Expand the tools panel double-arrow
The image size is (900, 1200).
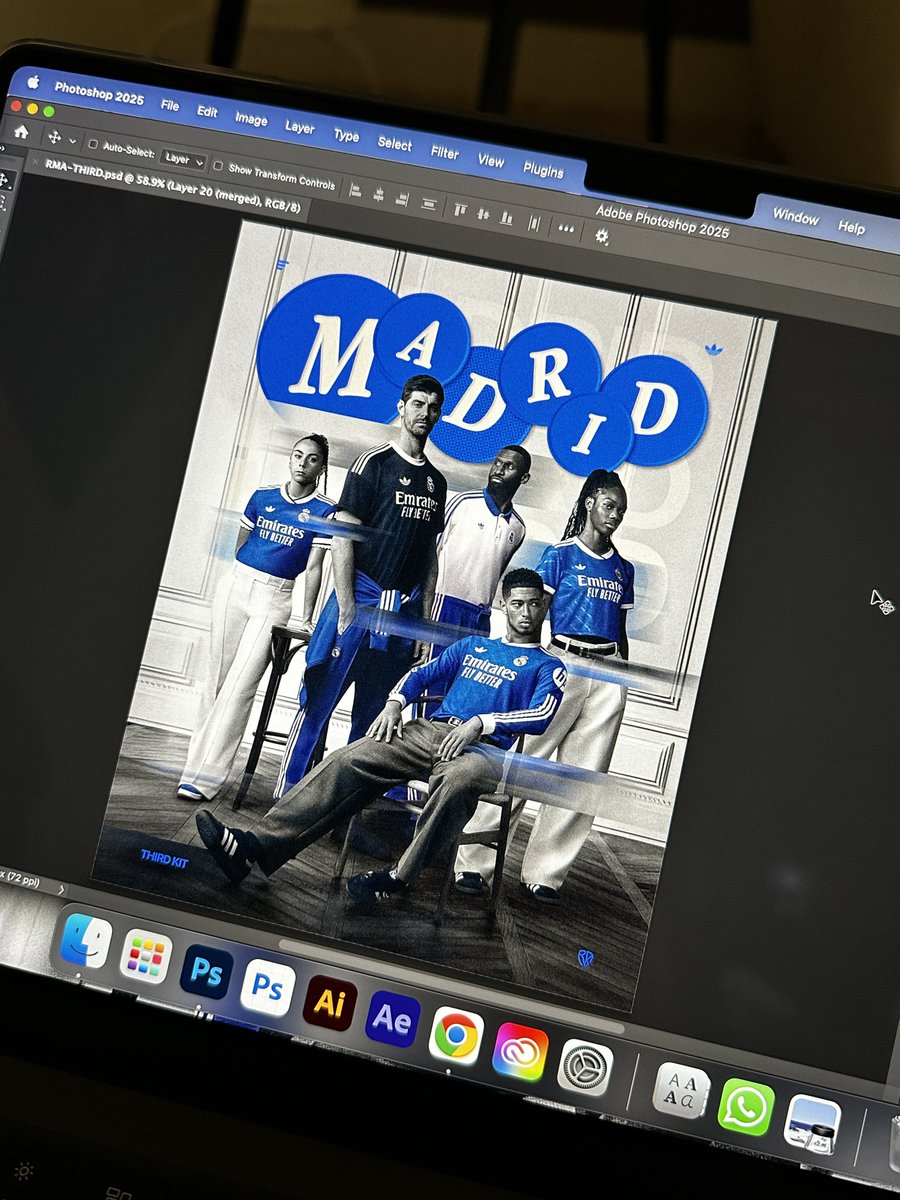[x=3, y=148]
